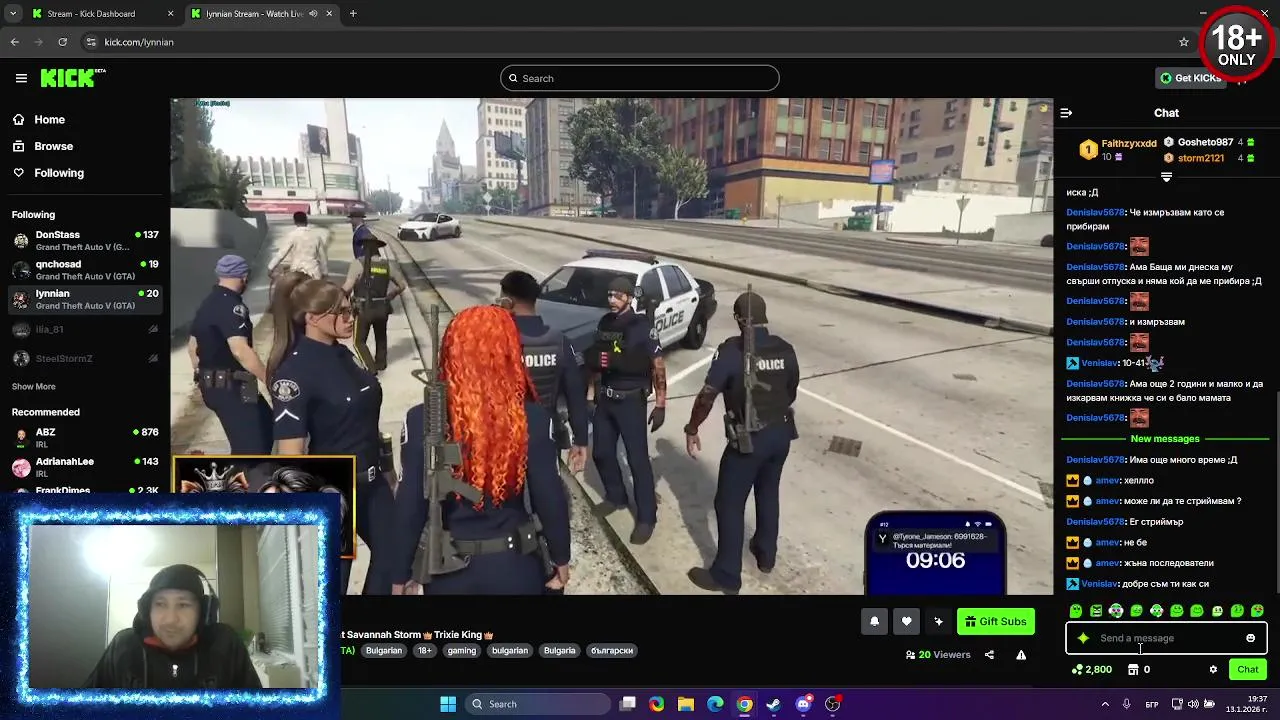Click Faithzyxxdd top gifter name
The height and width of the screenshot is (720, 1280).
1129,144
